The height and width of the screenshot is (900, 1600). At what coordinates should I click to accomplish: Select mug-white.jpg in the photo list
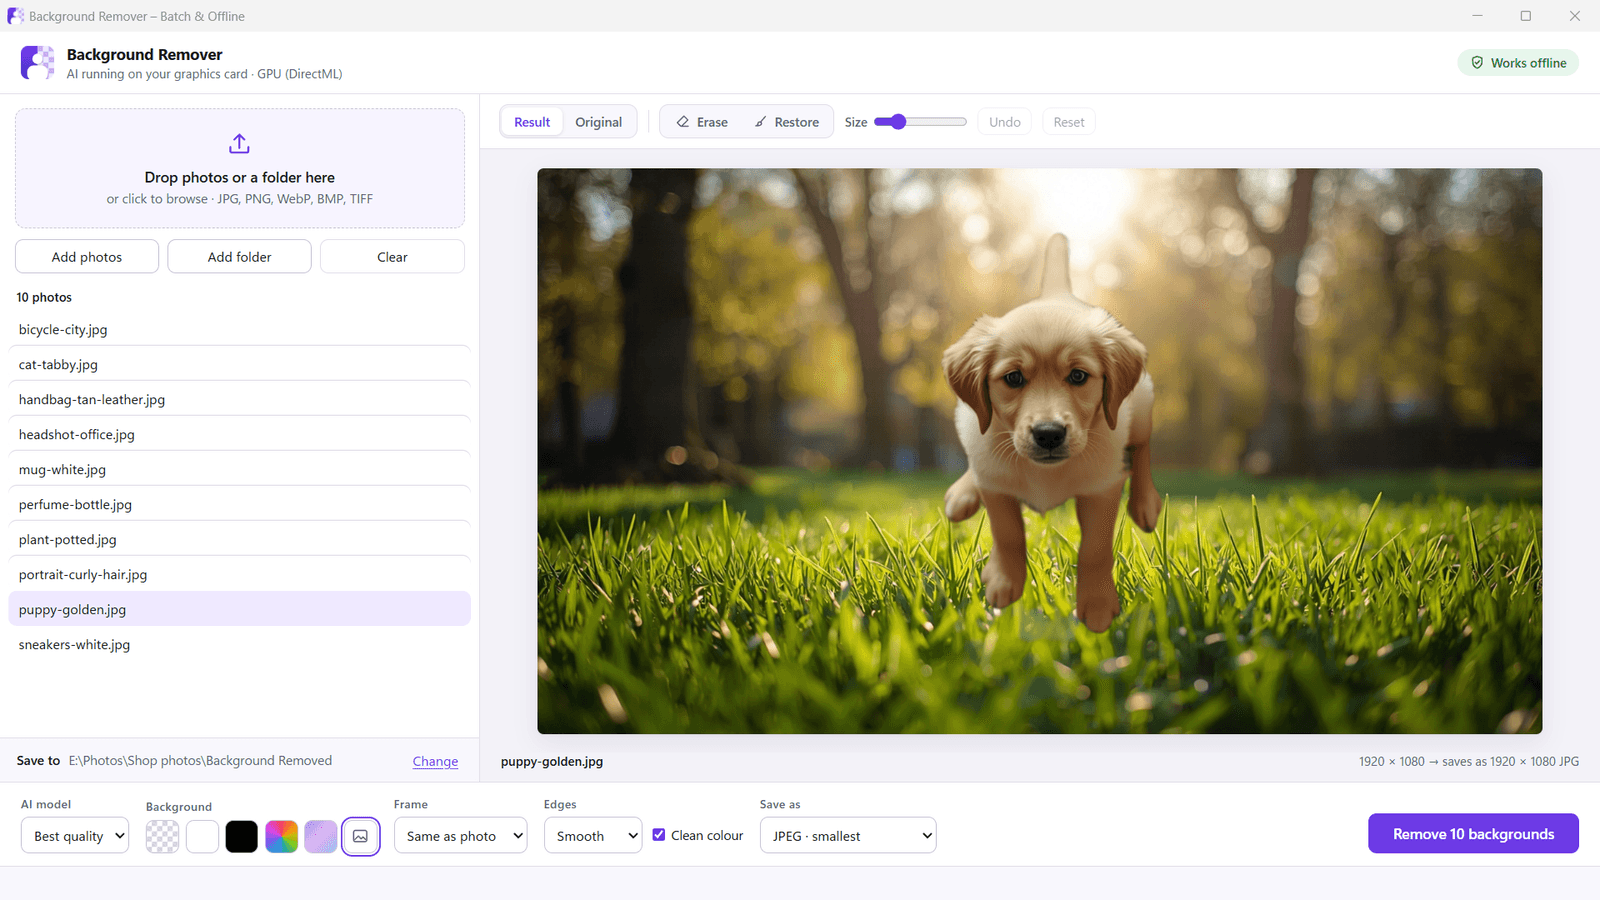pos(239,469)
